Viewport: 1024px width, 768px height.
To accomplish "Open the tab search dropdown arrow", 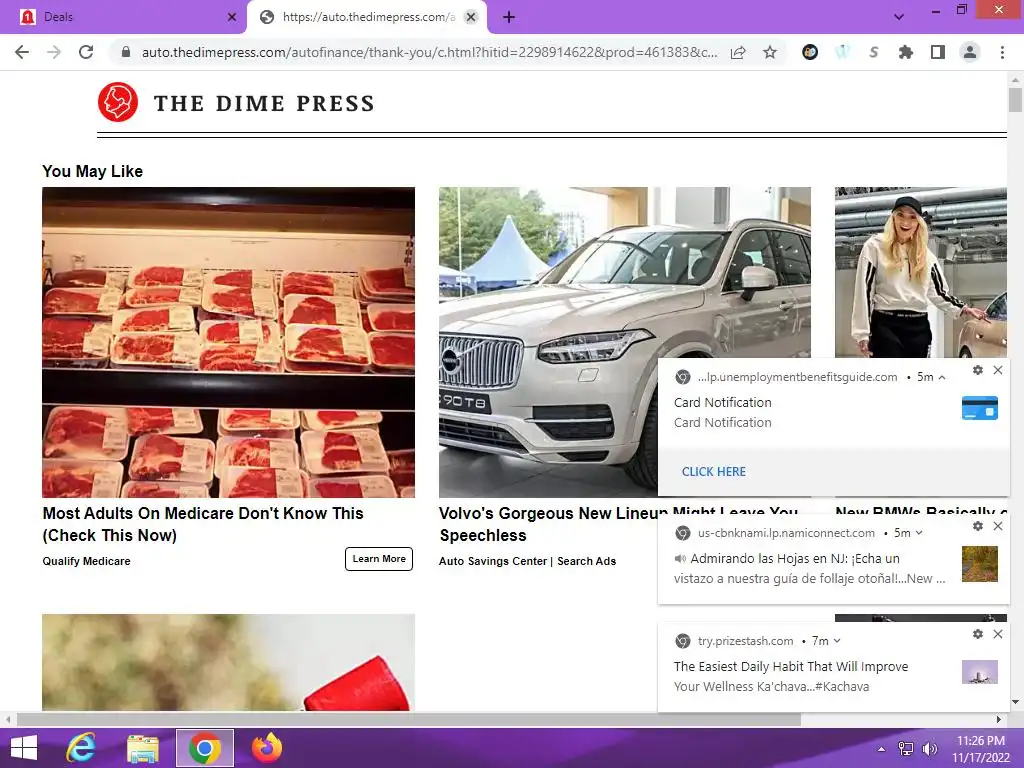I will [899, 18].
